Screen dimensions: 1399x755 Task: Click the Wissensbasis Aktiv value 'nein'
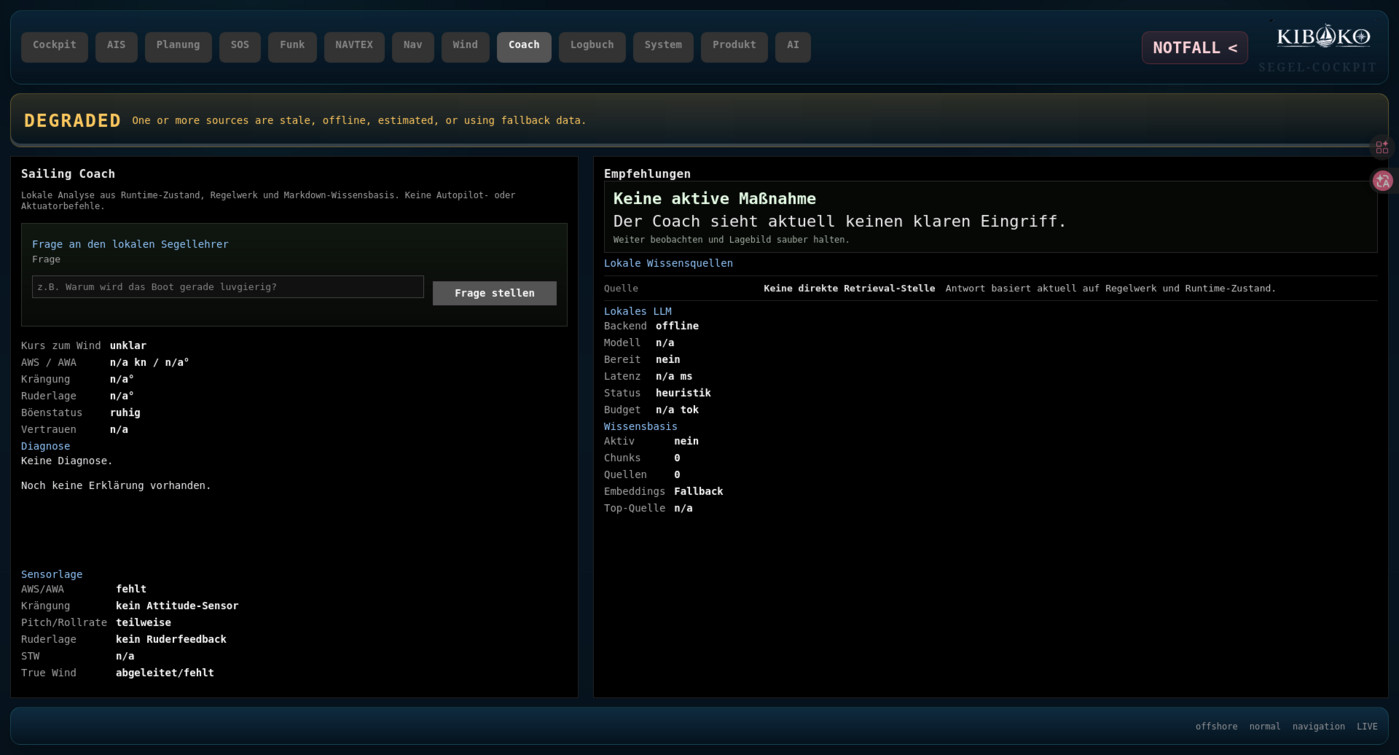686,441
